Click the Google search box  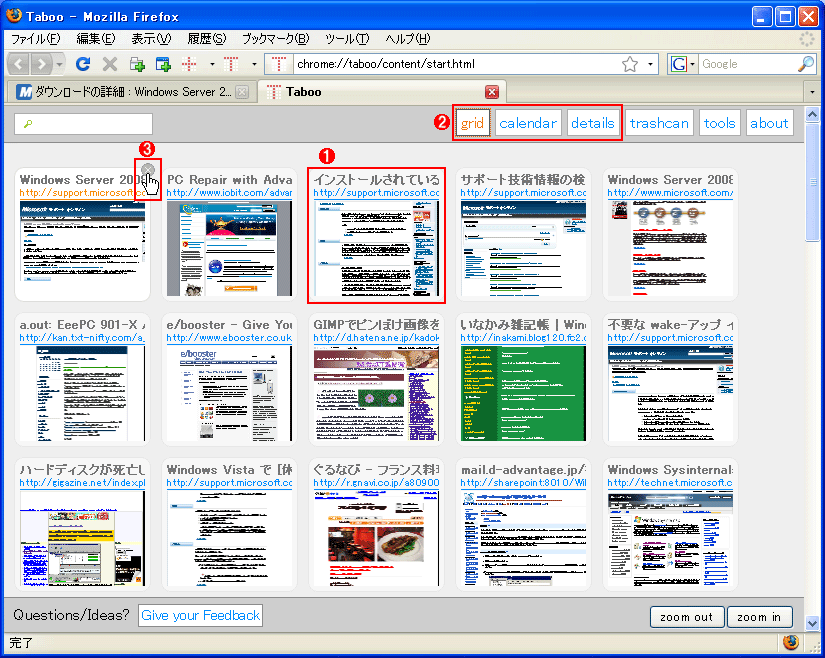pyautogui.click(x=747, y=64)
